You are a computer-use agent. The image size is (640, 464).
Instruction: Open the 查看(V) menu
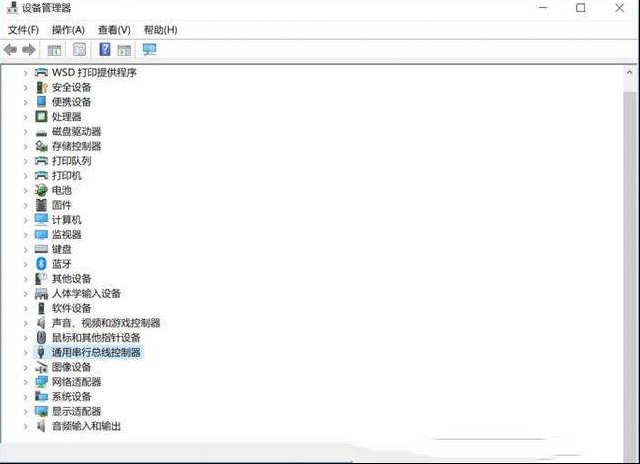point(114,30)
